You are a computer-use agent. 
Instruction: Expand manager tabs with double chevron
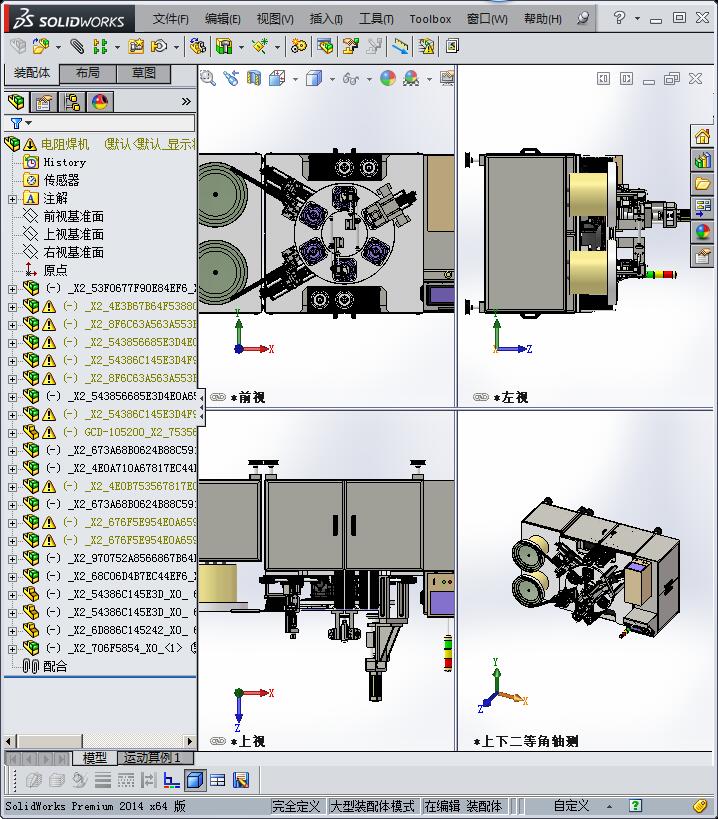pyautogui.click(x=186, y=101)
